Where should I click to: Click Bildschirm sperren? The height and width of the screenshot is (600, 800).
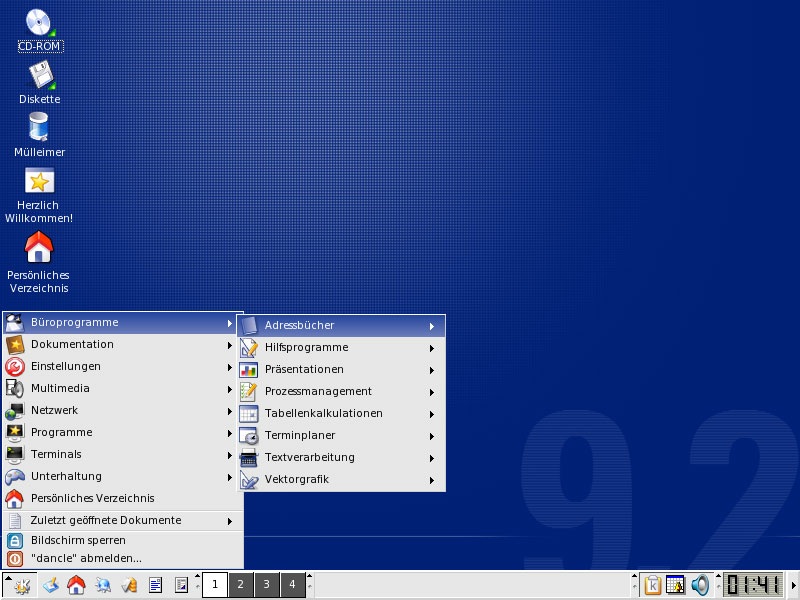[x=78, y=540]
